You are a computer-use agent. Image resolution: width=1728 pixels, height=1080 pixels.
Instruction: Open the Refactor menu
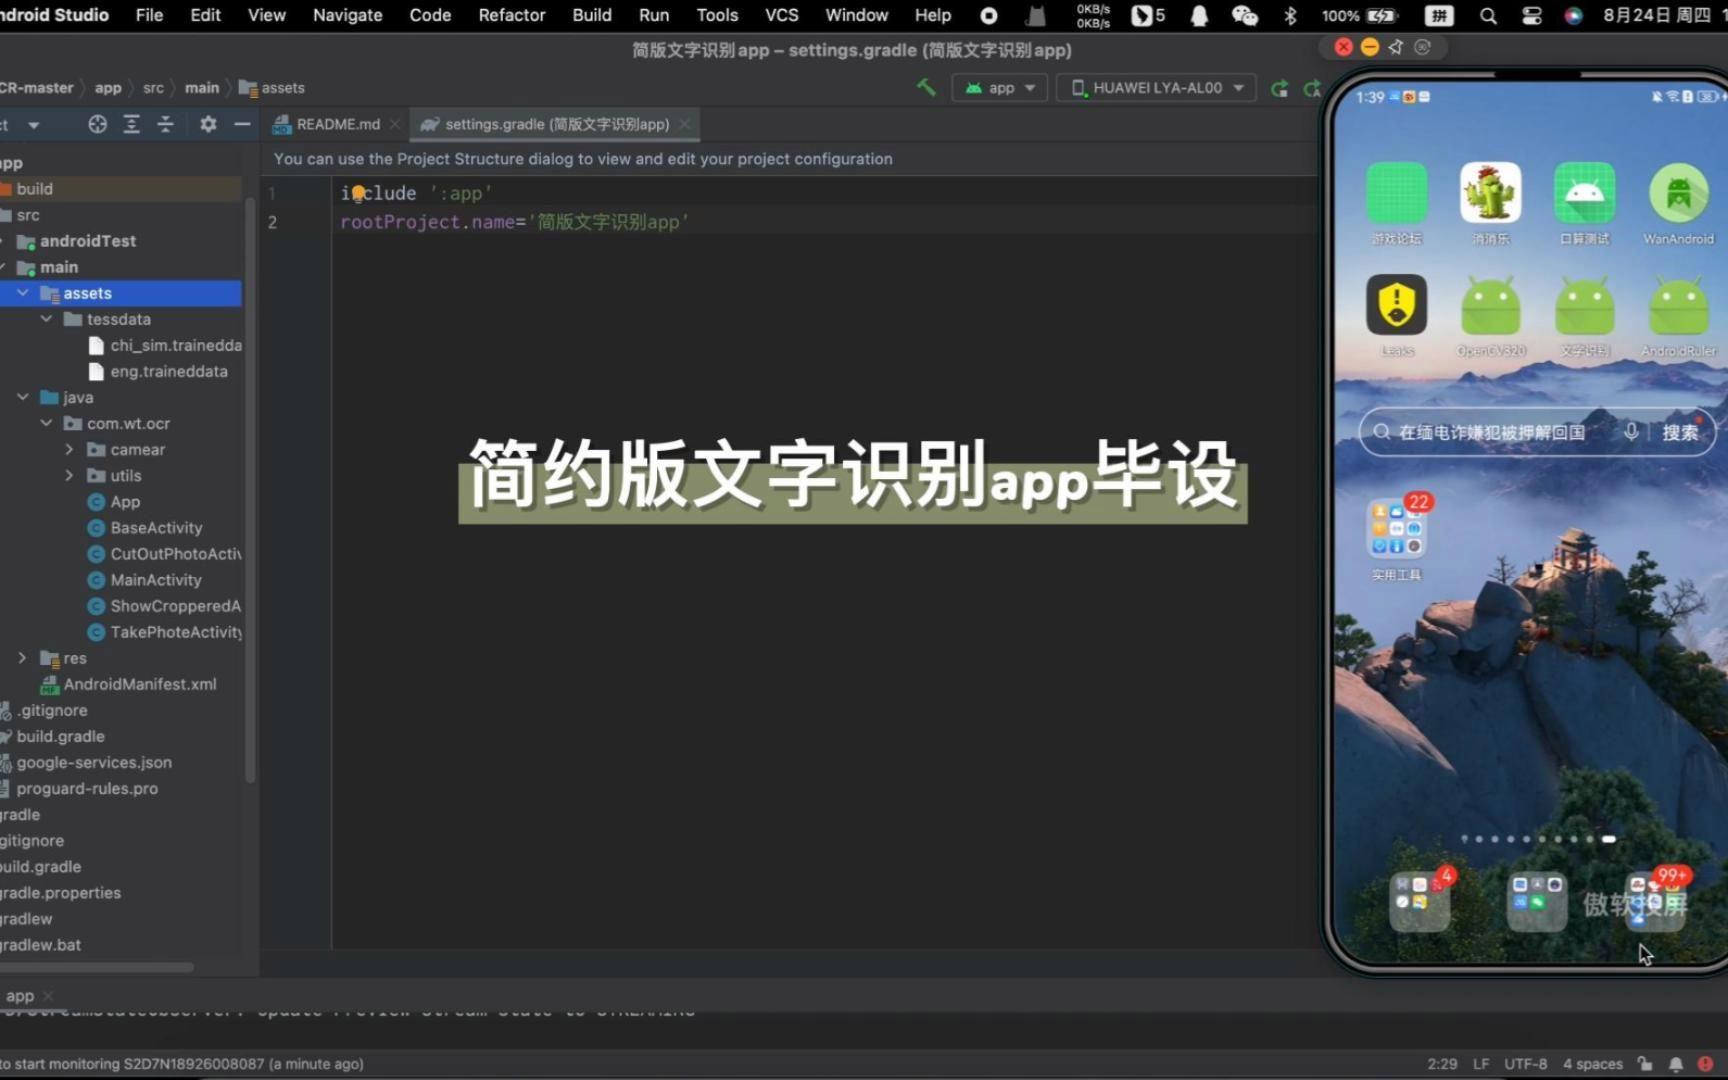click(511, 15)
